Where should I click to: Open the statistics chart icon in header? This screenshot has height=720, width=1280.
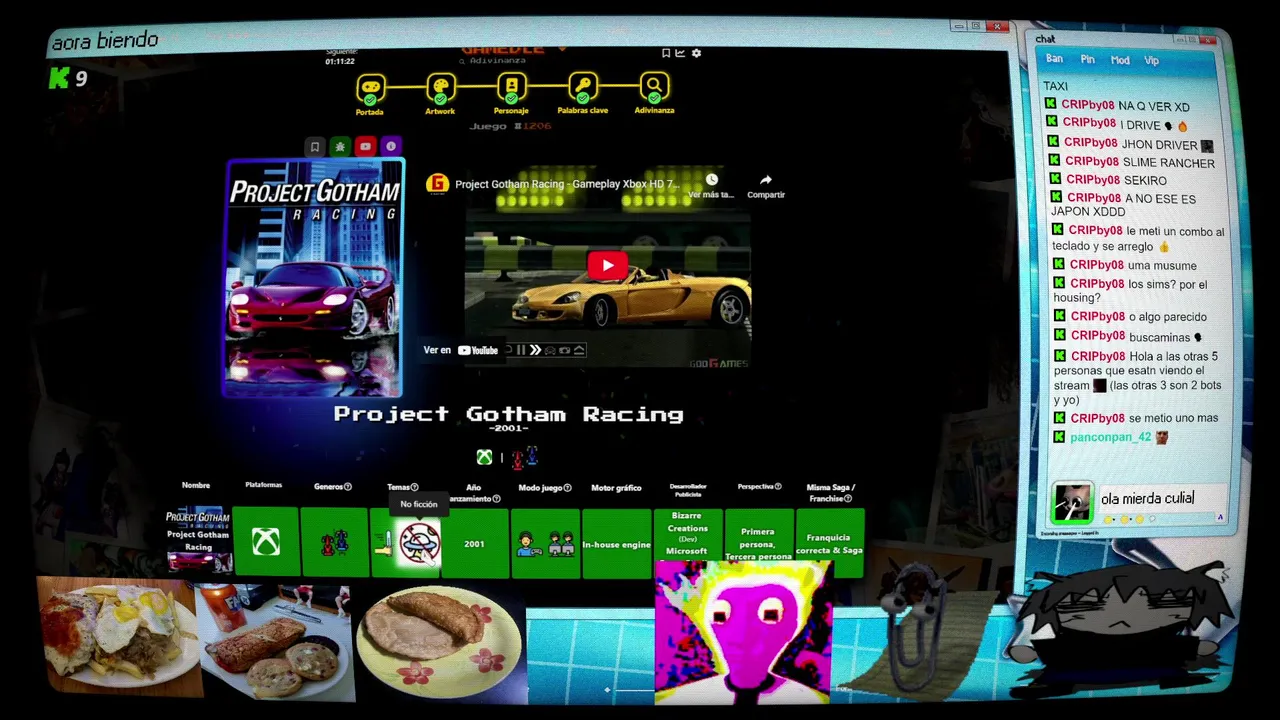point(681,53)
